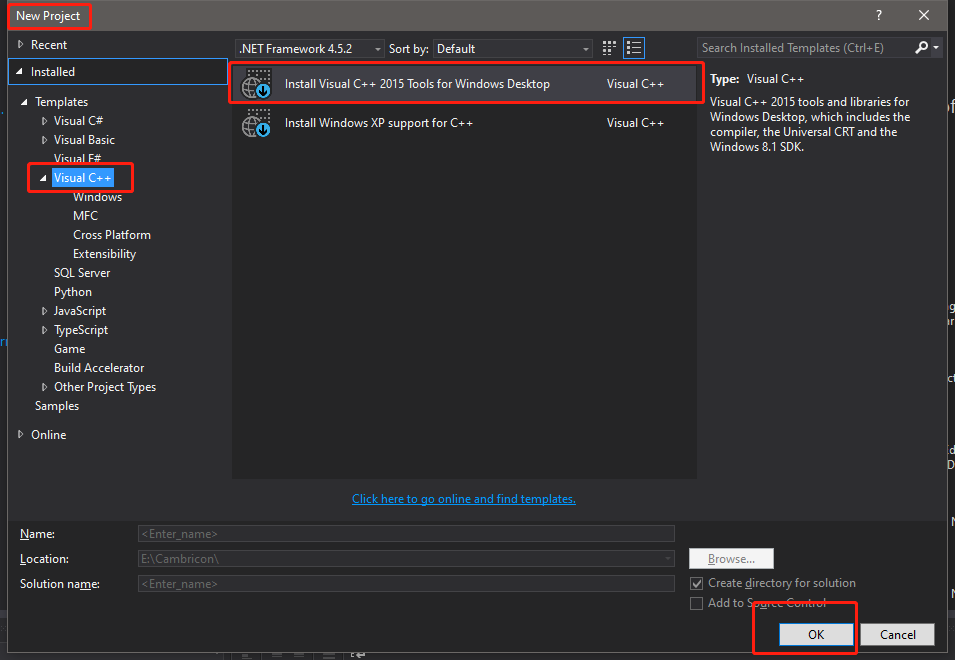
Task: Toggle Create directory for solution checkbox
Action: coord(696,583)
